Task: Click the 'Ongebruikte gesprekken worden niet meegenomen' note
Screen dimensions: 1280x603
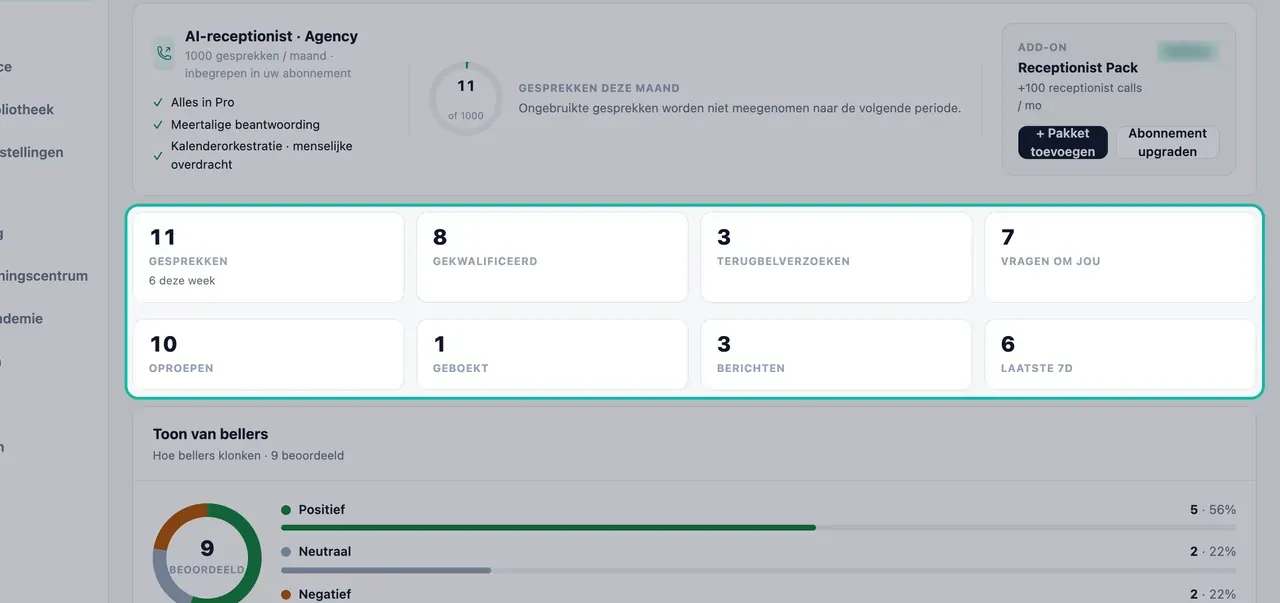Action: (x=739, y=108)
